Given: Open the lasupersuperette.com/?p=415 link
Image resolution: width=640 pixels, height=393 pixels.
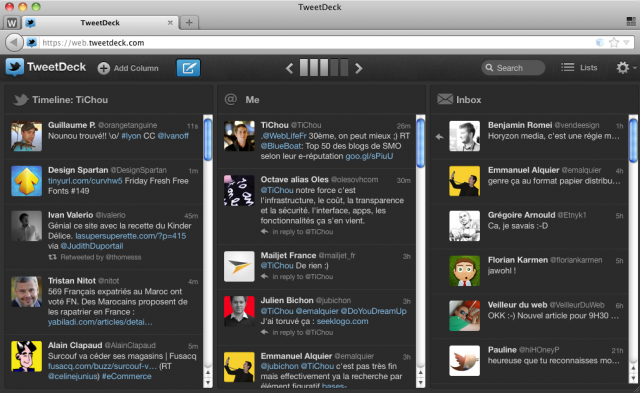Looking at the screenshot, I should point(131,236).
